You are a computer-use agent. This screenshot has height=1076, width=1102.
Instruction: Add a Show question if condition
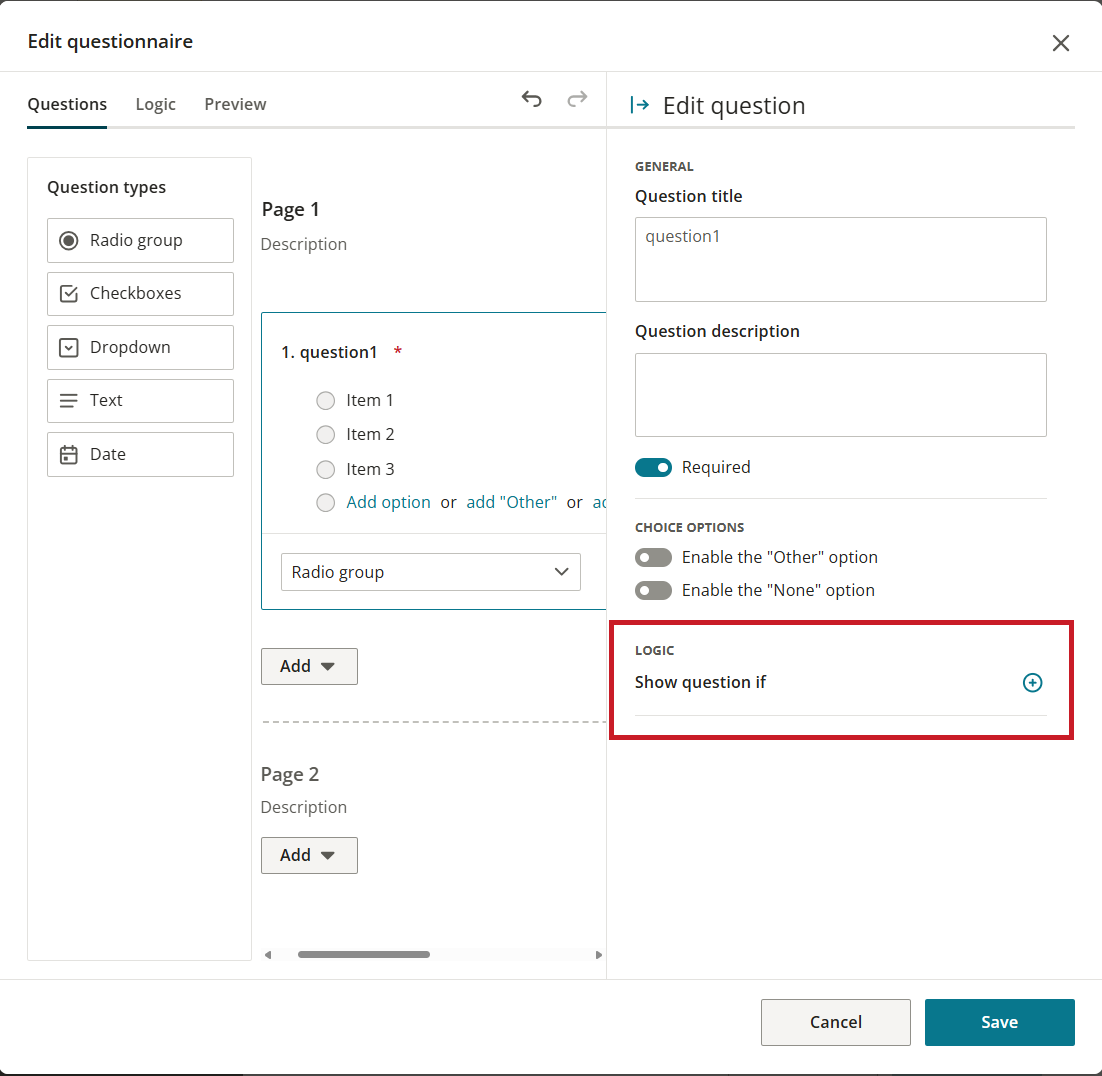[1032, 682]
